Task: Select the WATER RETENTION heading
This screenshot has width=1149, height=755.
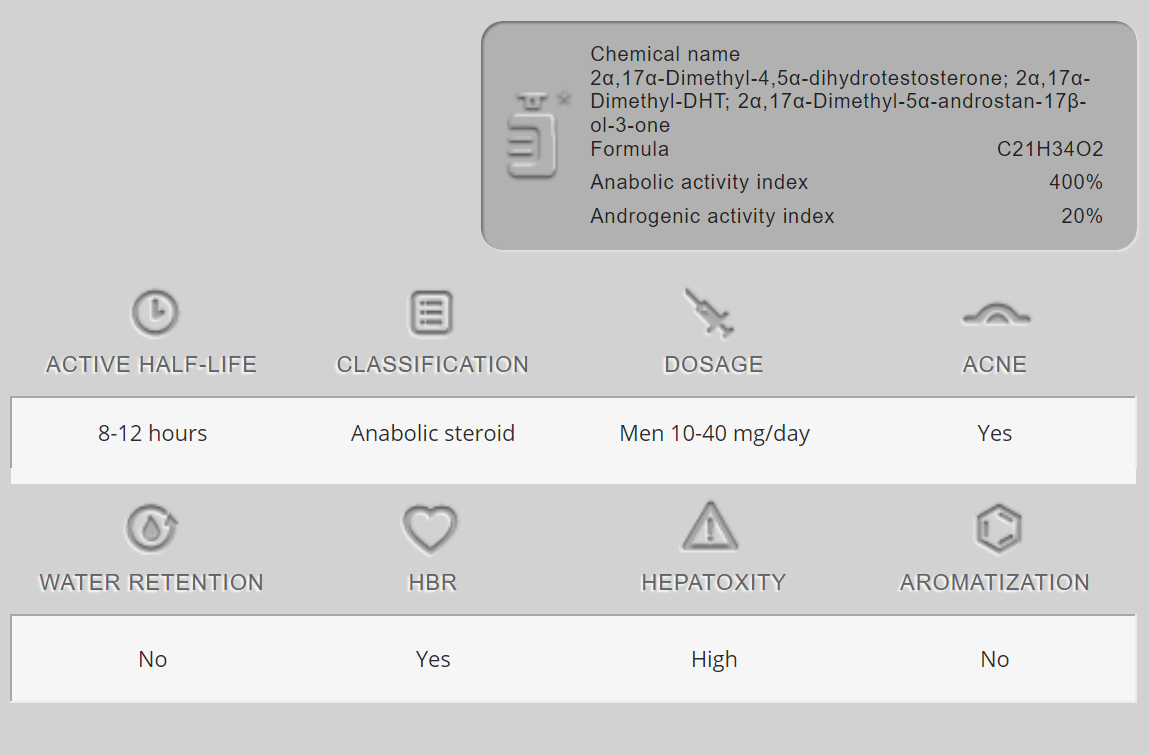Action: coord(152,583)
